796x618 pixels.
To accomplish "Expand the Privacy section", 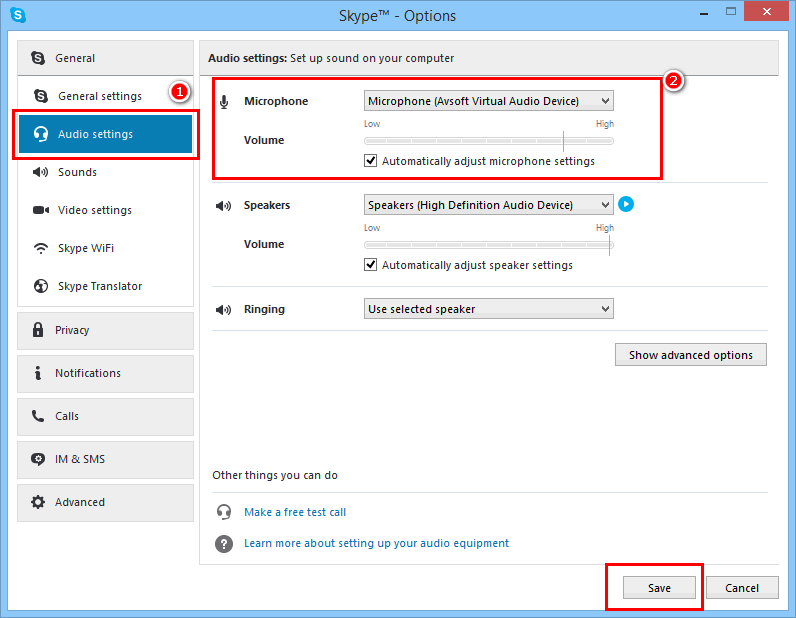I will (106, 331).
